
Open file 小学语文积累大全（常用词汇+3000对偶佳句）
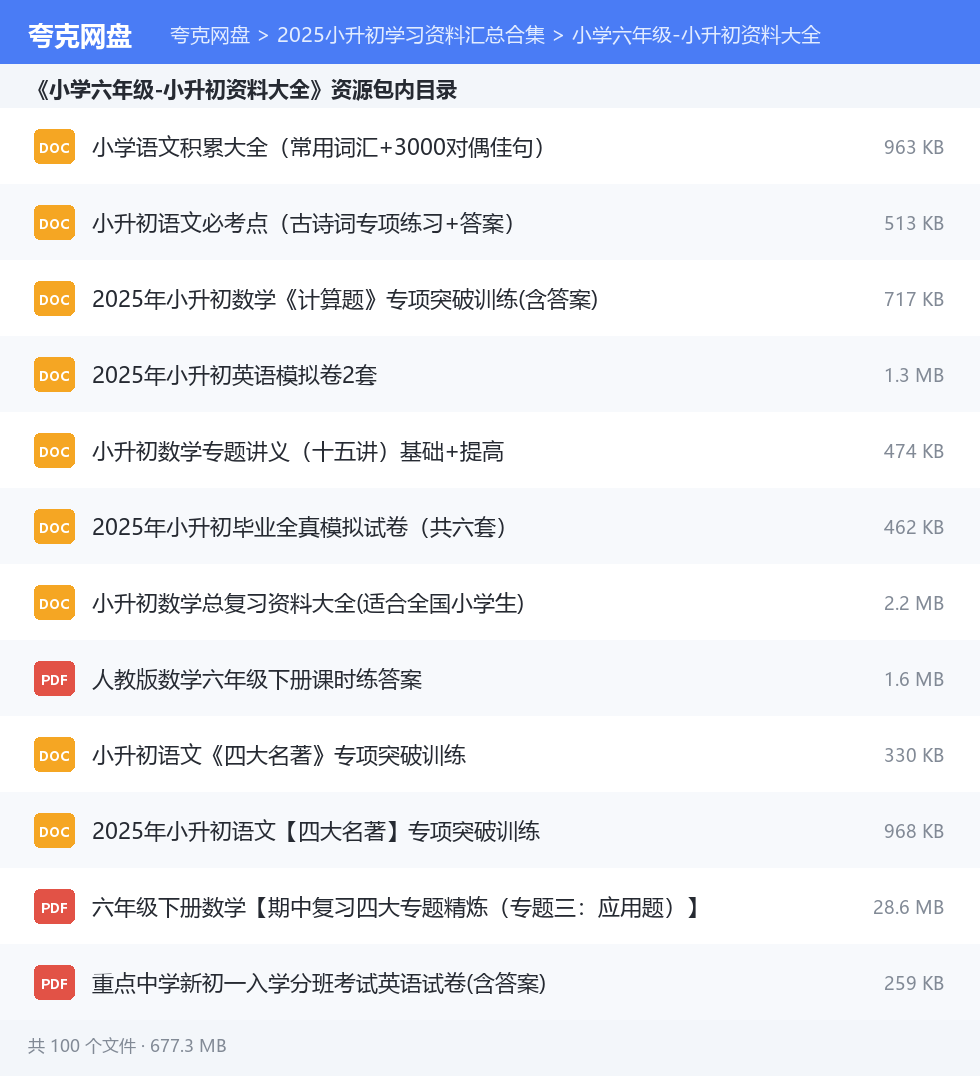tap(318, 147)
